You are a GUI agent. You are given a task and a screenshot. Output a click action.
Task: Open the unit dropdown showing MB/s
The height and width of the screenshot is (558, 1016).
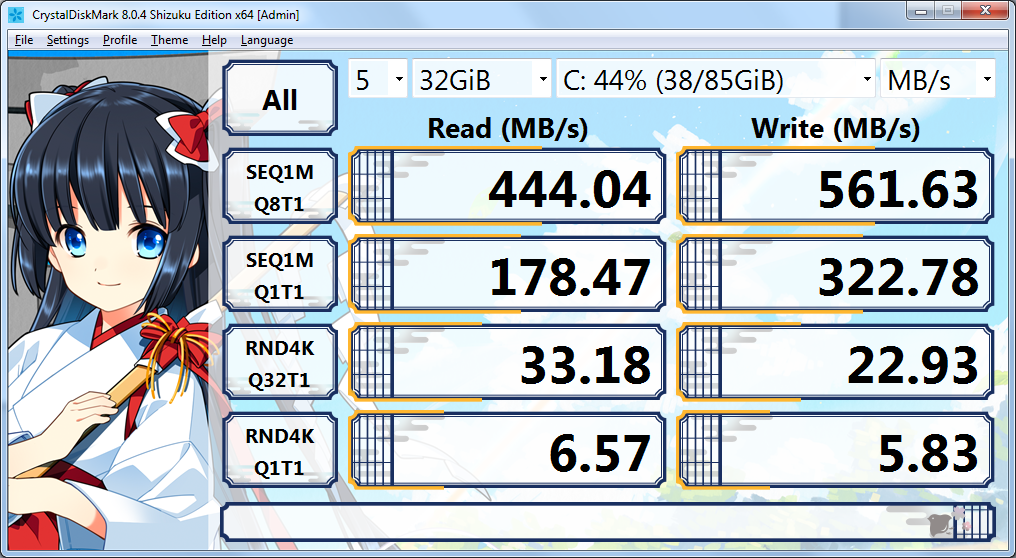[938, 79]
